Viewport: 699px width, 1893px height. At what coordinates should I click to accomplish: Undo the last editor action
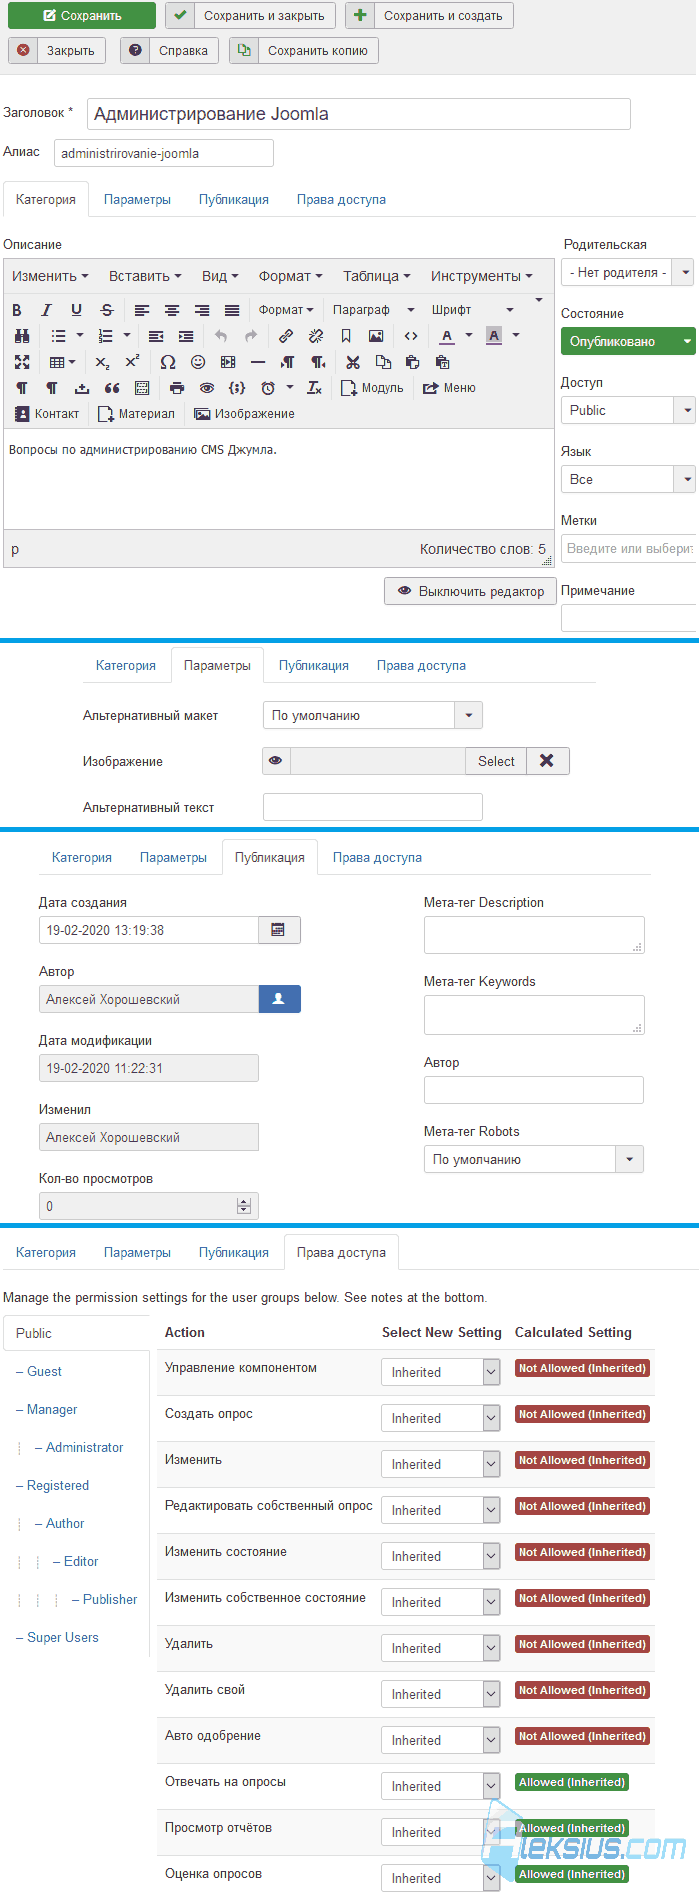(x=221, y=336)
